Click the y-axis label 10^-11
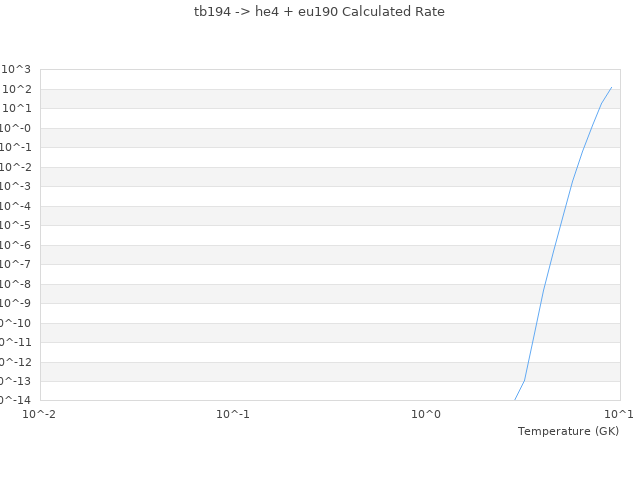The width and height of the screenshot is (640, 480). (13, 342)
